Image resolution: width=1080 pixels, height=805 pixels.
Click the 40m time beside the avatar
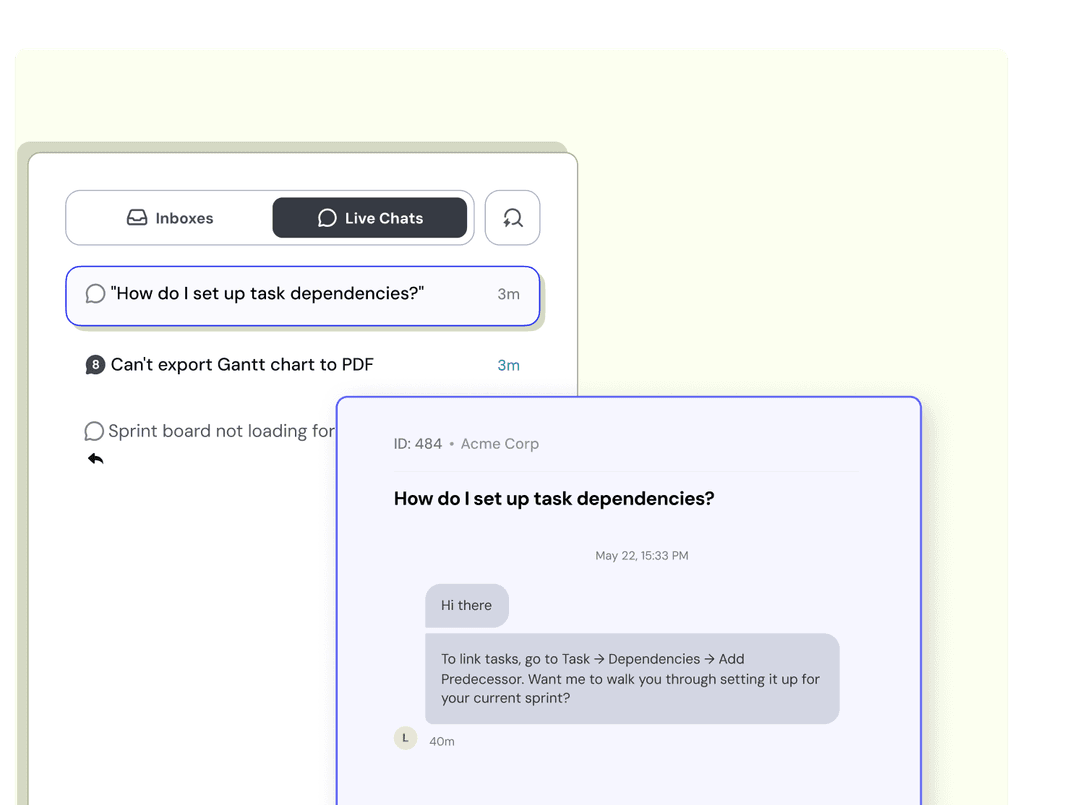point(442,742)
